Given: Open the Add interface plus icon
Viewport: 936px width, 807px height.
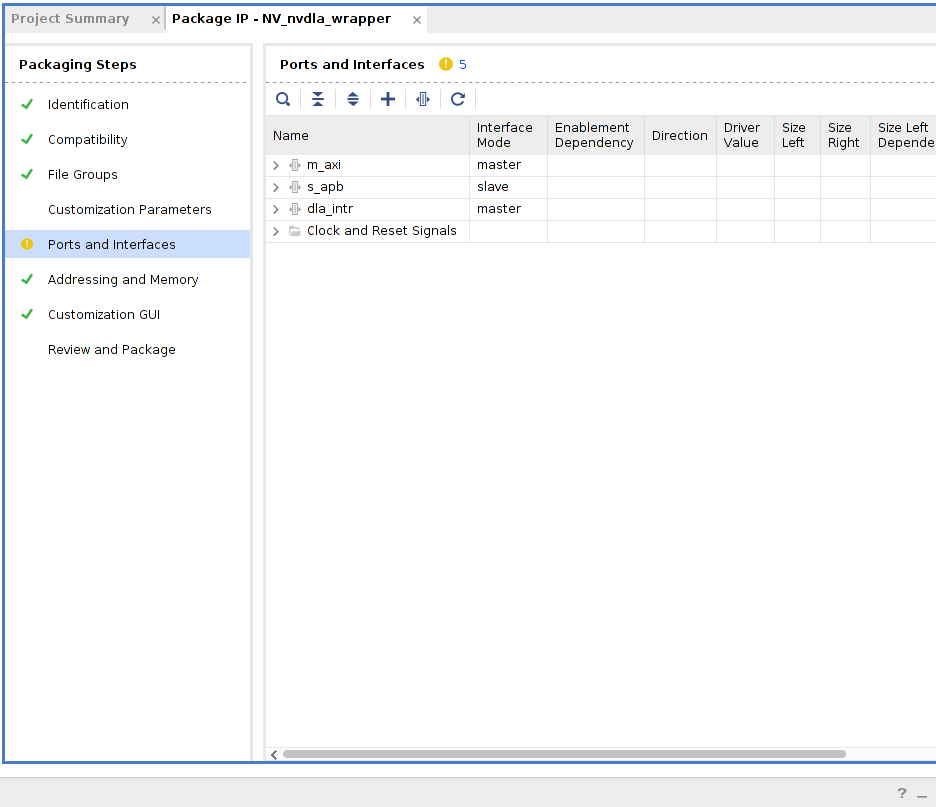Looking at the screenshot, I should pos(388,99).
